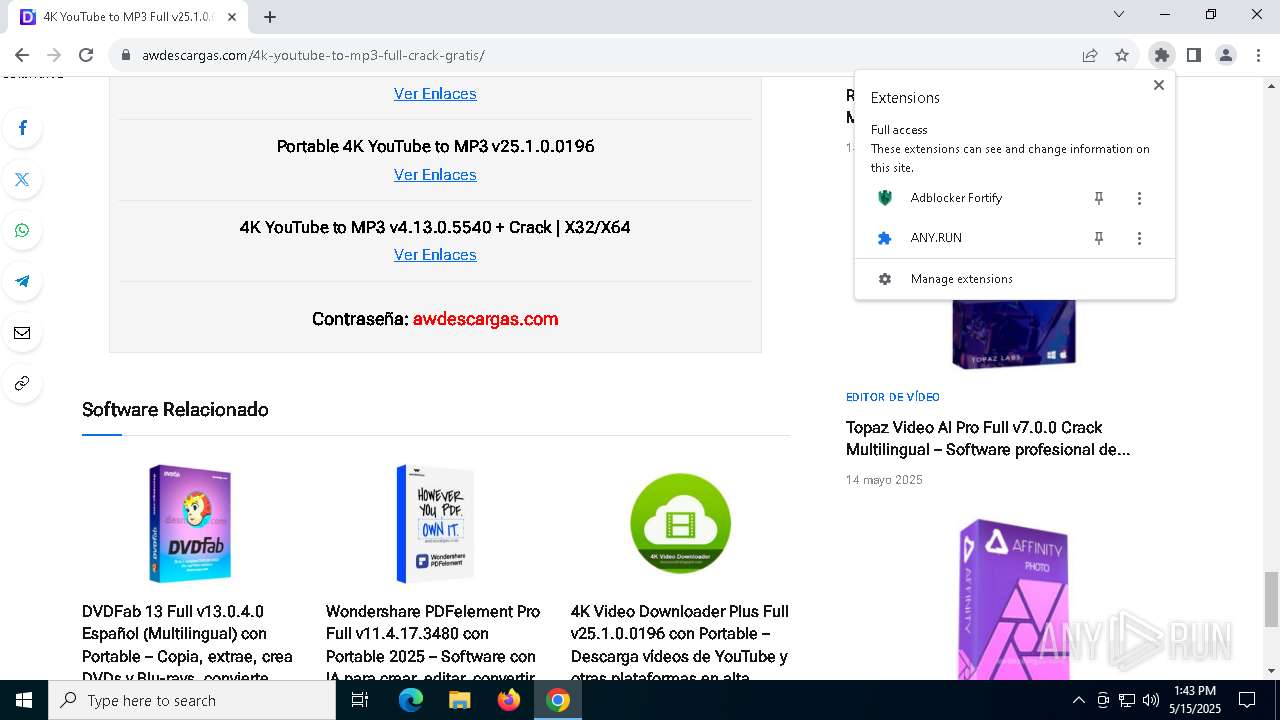
Task: Share page on Facebook sidebar icon
Action: [x=22, y=128]
